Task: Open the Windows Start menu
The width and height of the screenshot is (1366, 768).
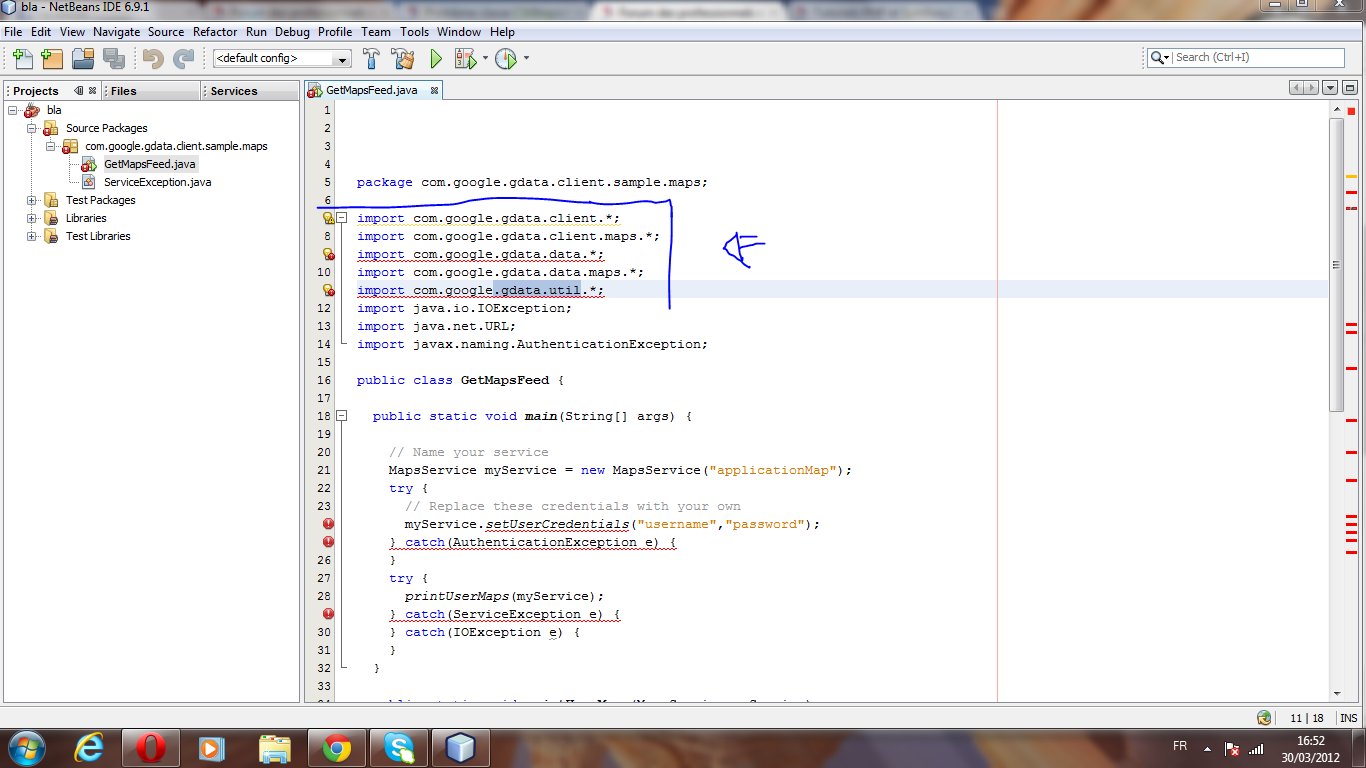Action: coord(26,748)
